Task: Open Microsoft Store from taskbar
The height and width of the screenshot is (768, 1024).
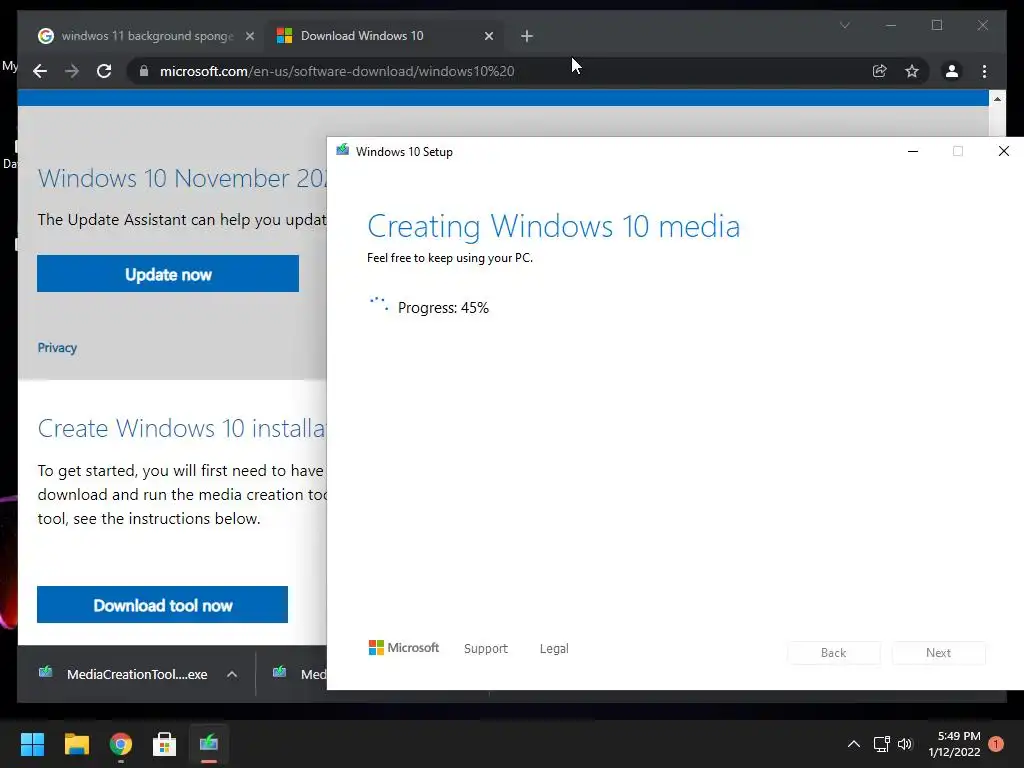Action: coord(165,744)
